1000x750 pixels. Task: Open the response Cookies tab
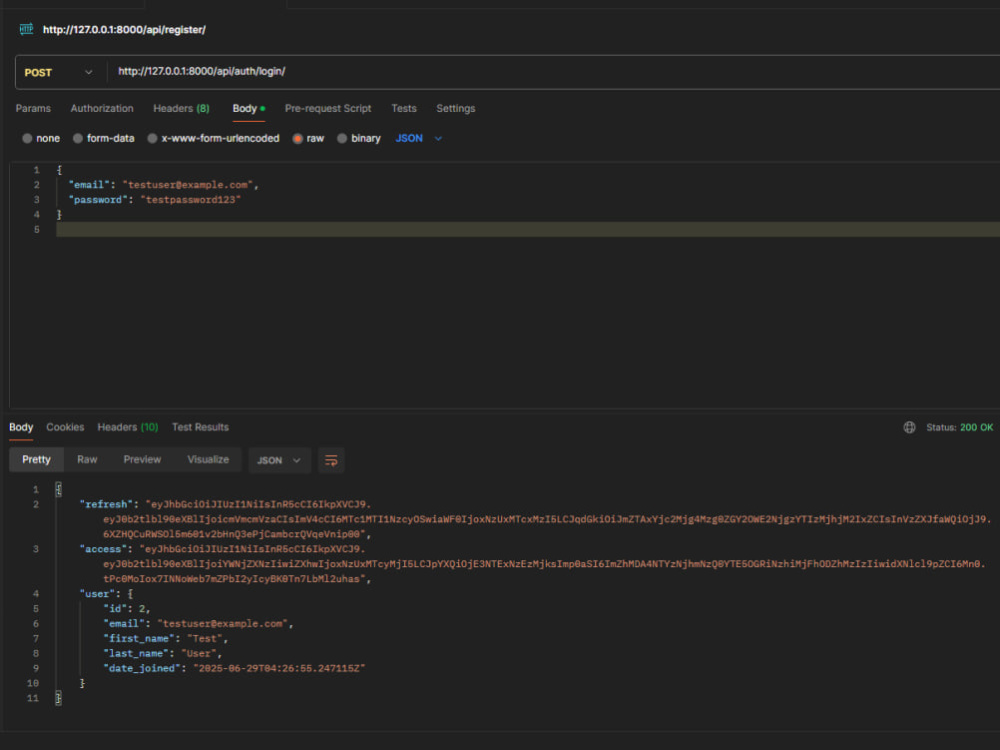click(x=65, y=427)
